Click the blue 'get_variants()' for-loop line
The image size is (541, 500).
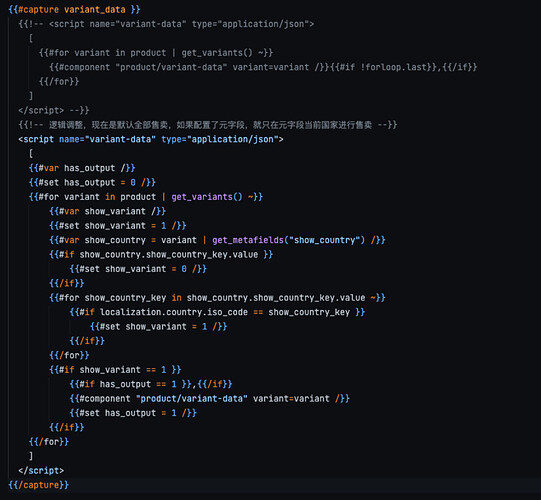pyautogui.click(x=146, y=197)
